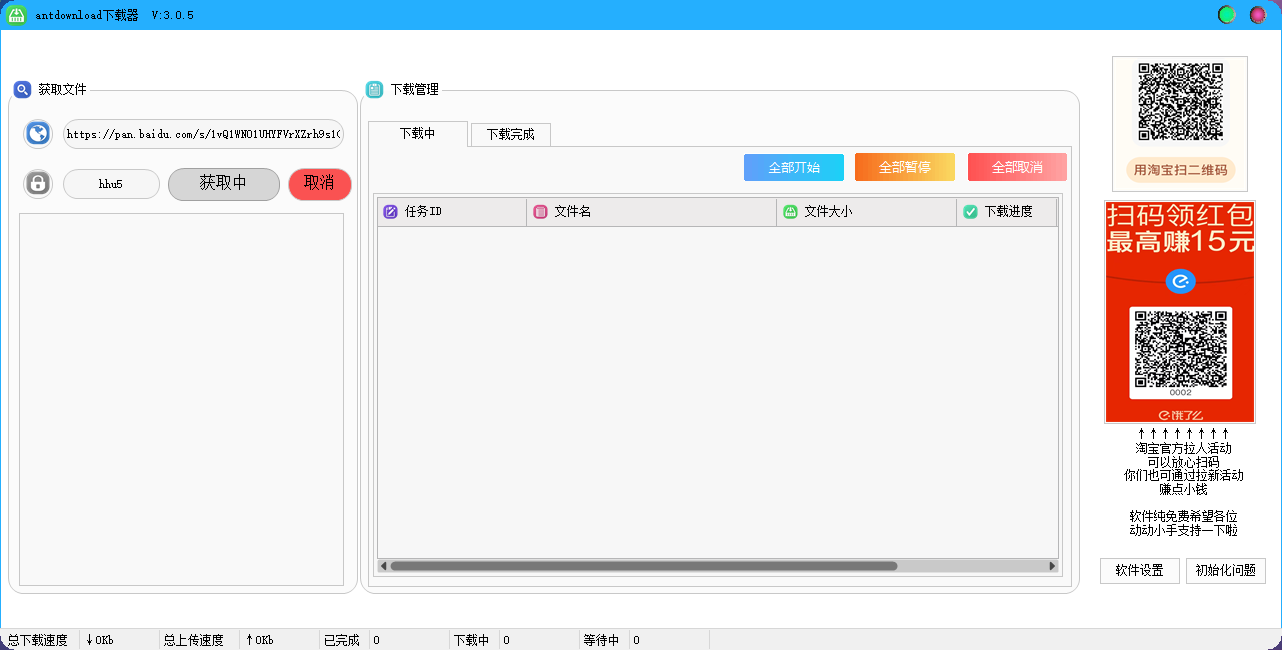Screen dimensions: 1282x650
Task: Click the lock icon beside the extraction code
Action: pos(37,183)
